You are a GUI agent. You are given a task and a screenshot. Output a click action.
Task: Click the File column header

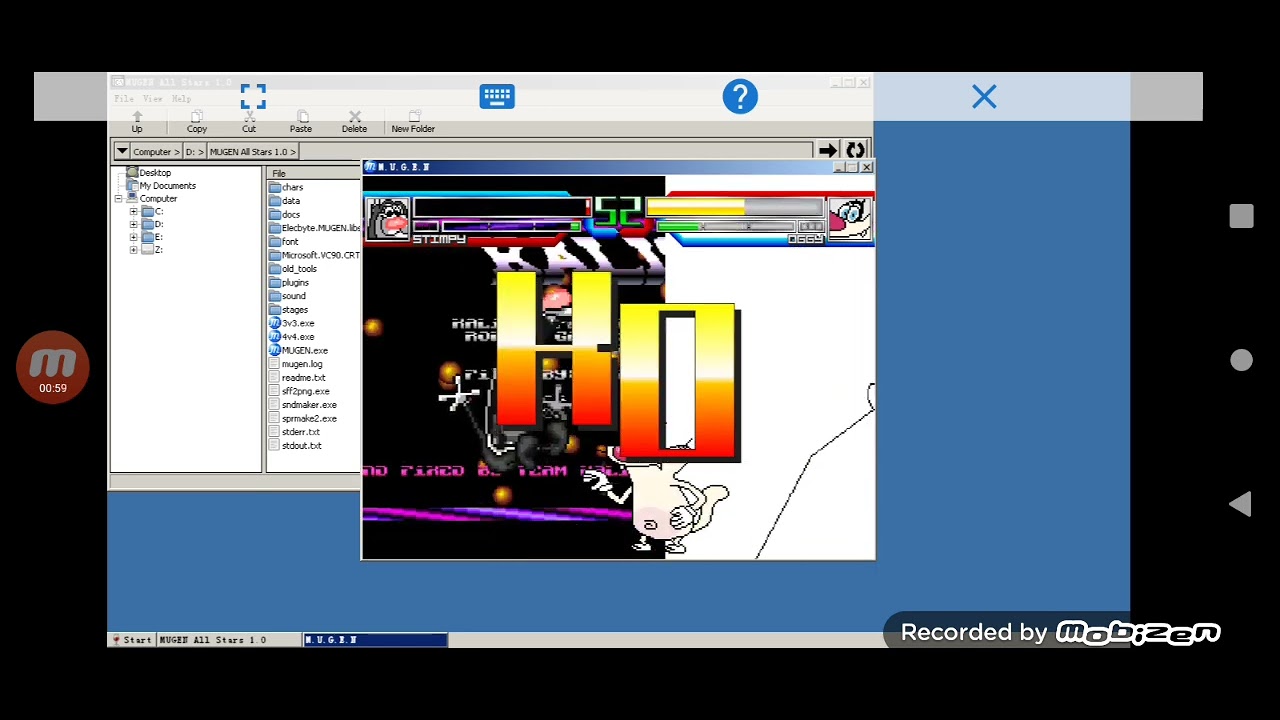pyautogui.click(x=313, y=173)
